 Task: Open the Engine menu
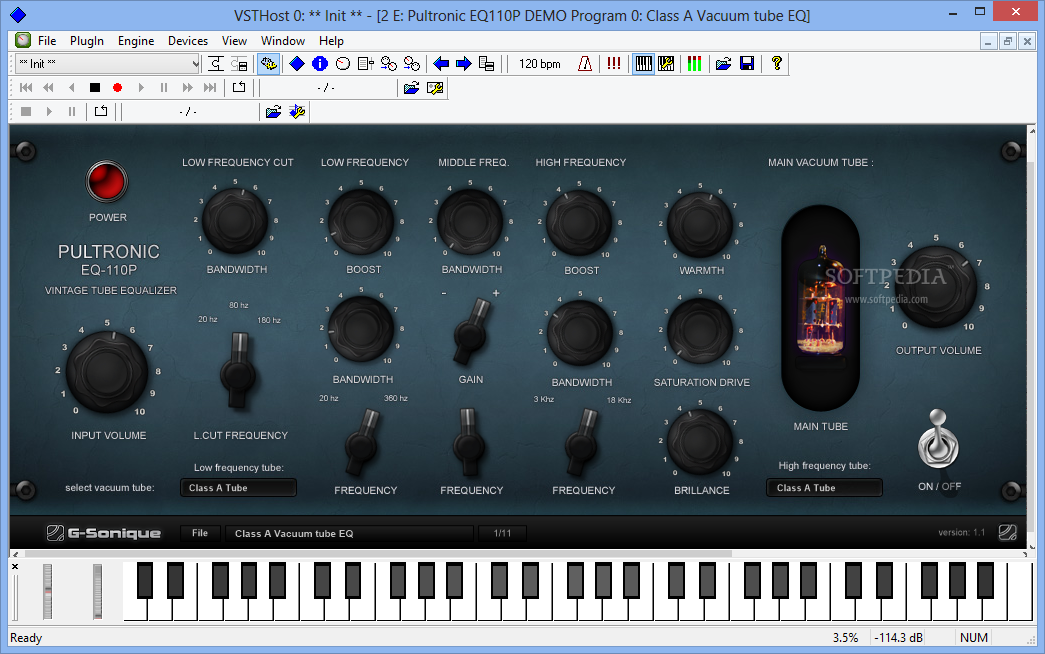136,41
